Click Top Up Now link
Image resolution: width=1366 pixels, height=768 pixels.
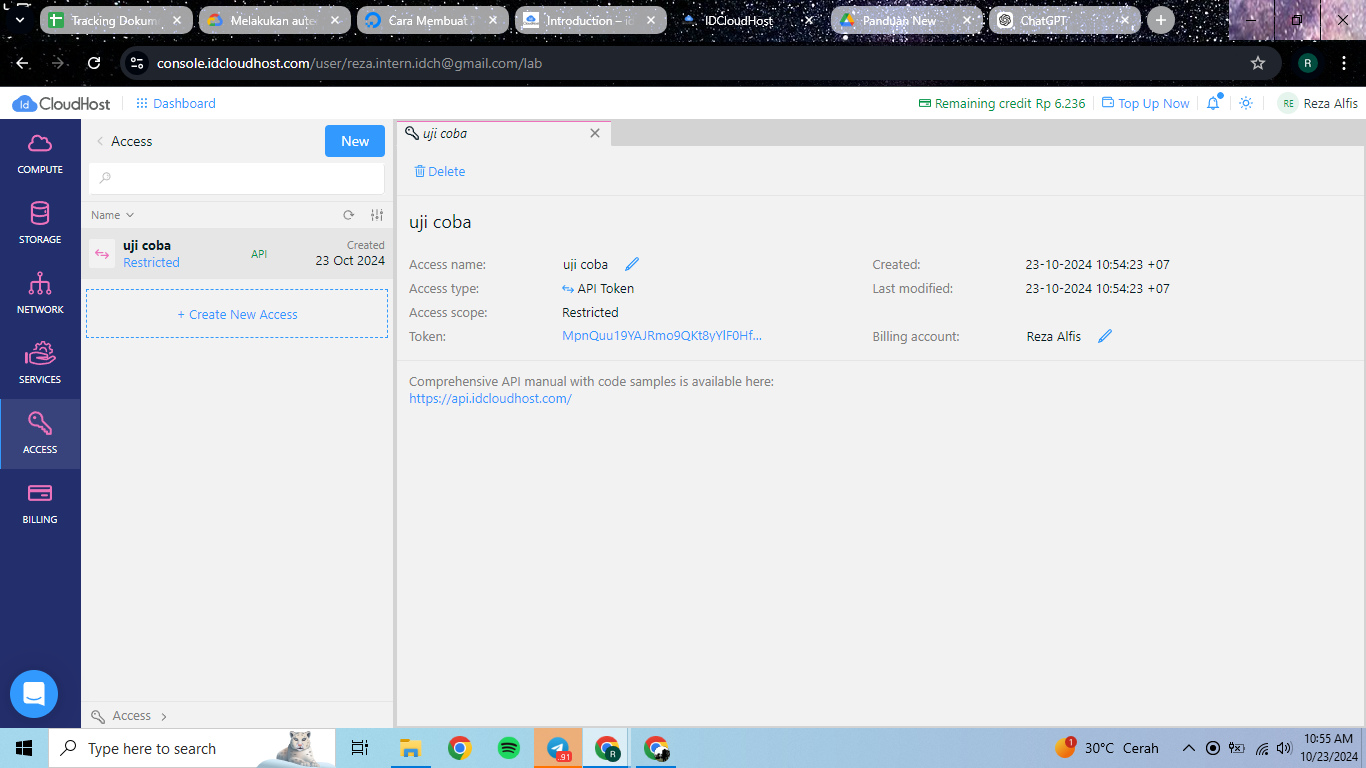pos(1145,103)
